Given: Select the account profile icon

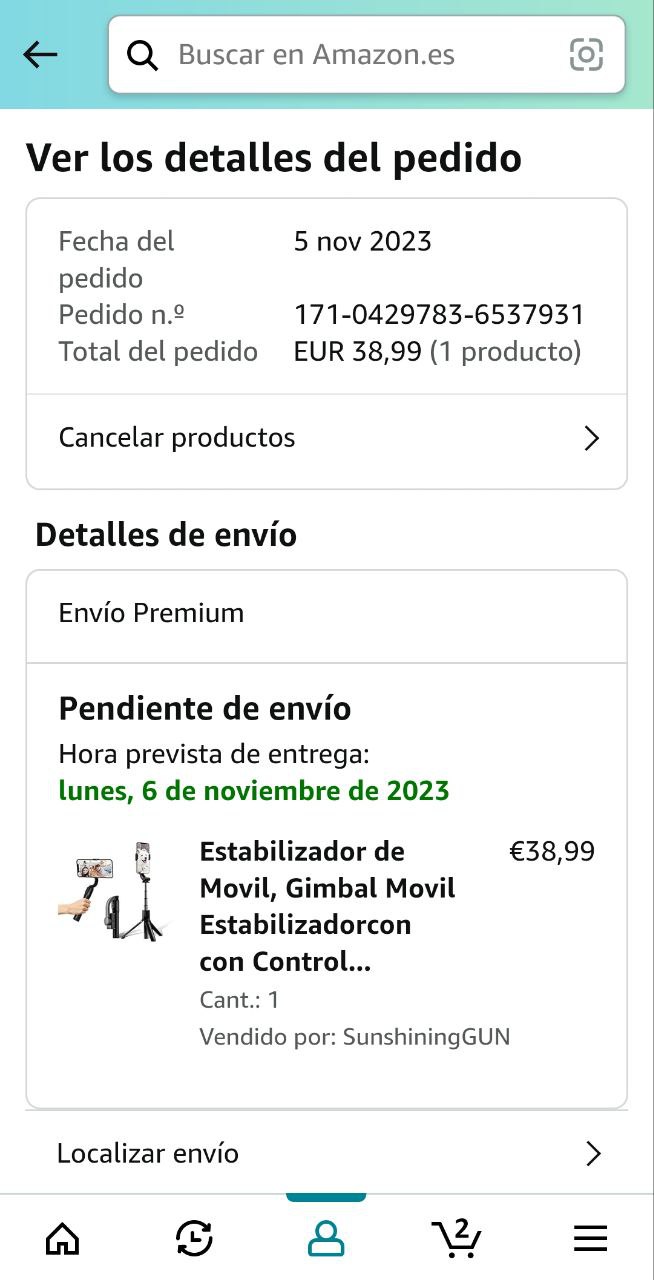Looking at the screenshot, I should (x=326, y=1240).
